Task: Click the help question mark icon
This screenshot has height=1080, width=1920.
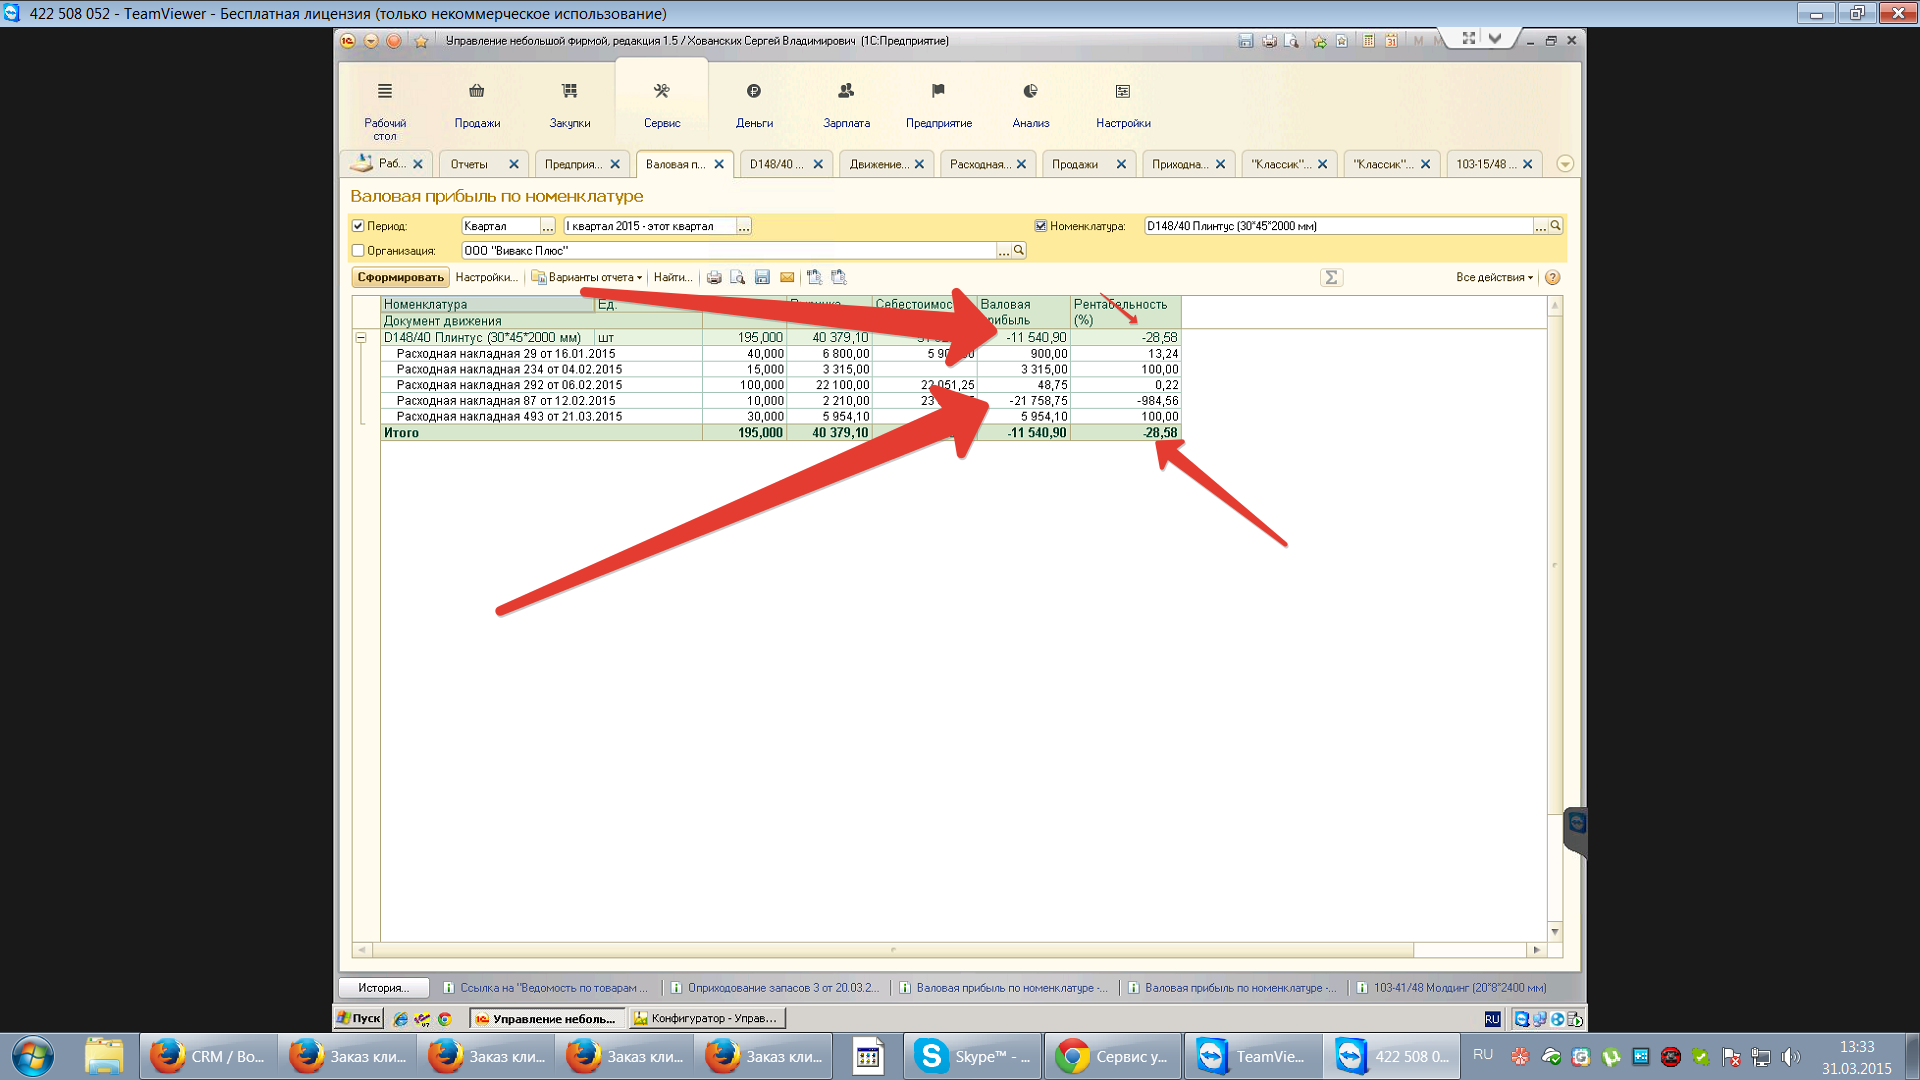Action: [x=1553, y=278]
